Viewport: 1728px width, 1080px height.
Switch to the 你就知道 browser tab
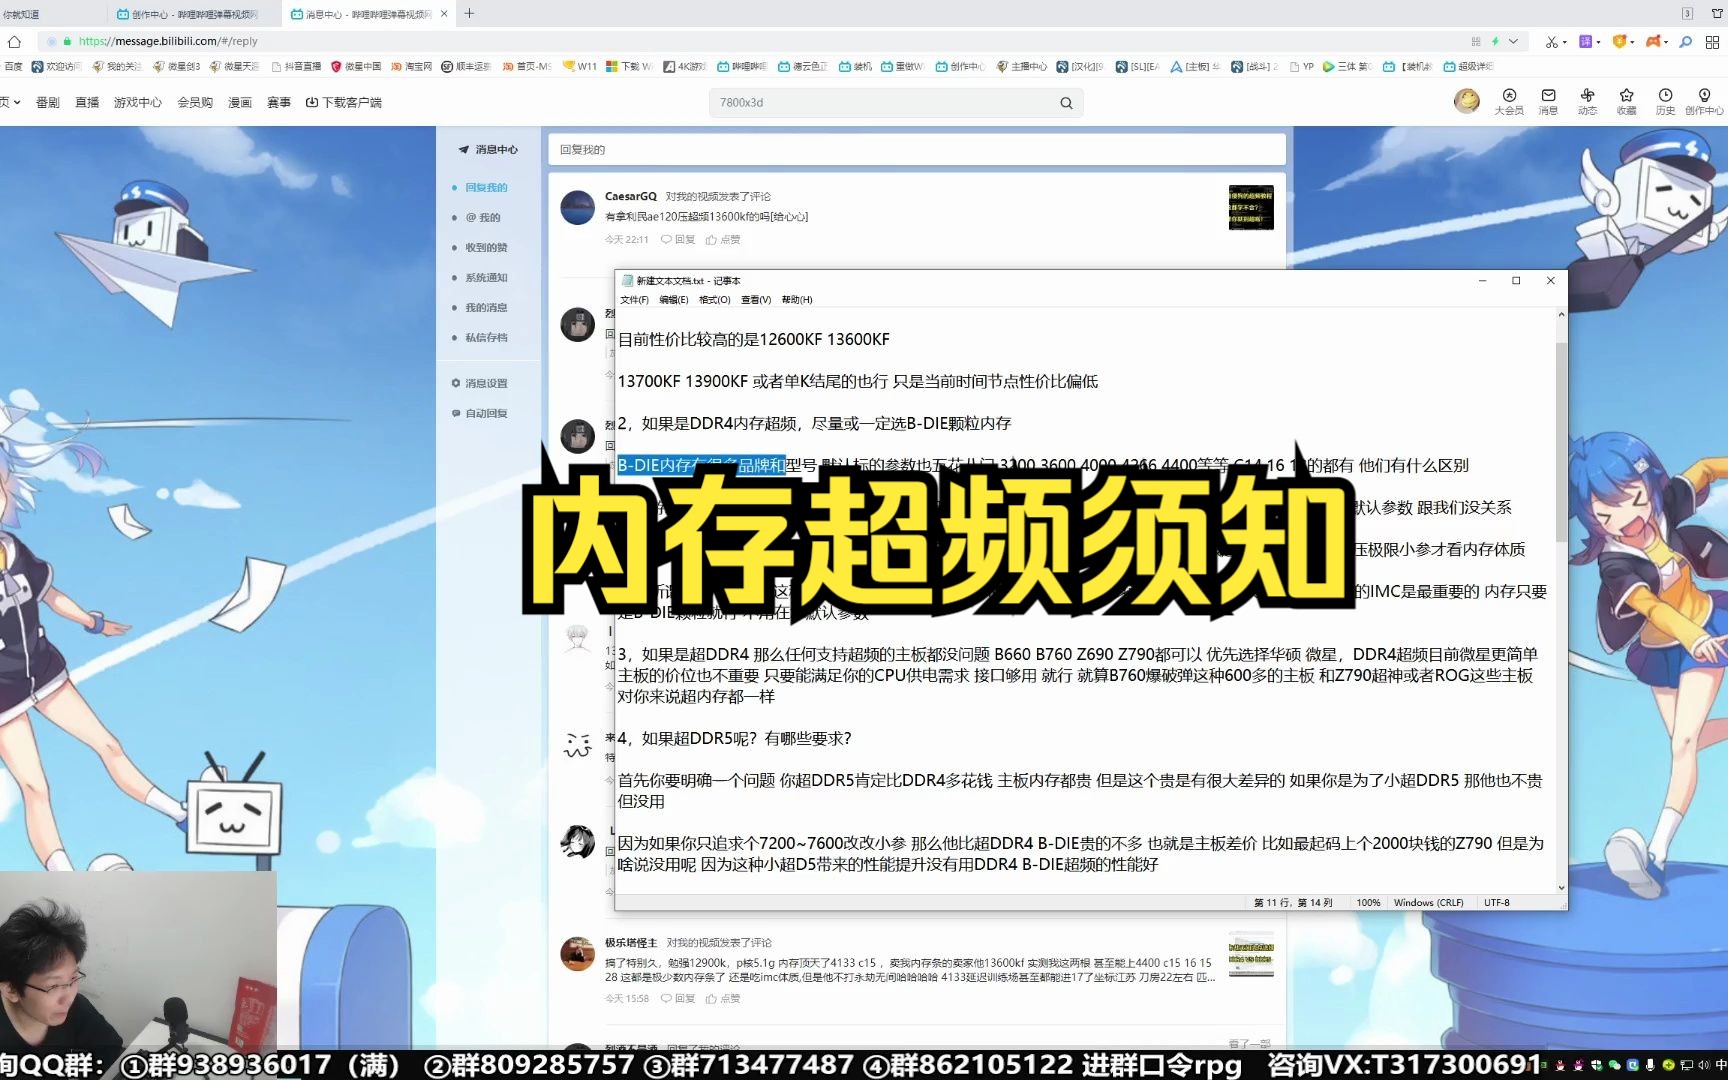(x=52, y=14)
